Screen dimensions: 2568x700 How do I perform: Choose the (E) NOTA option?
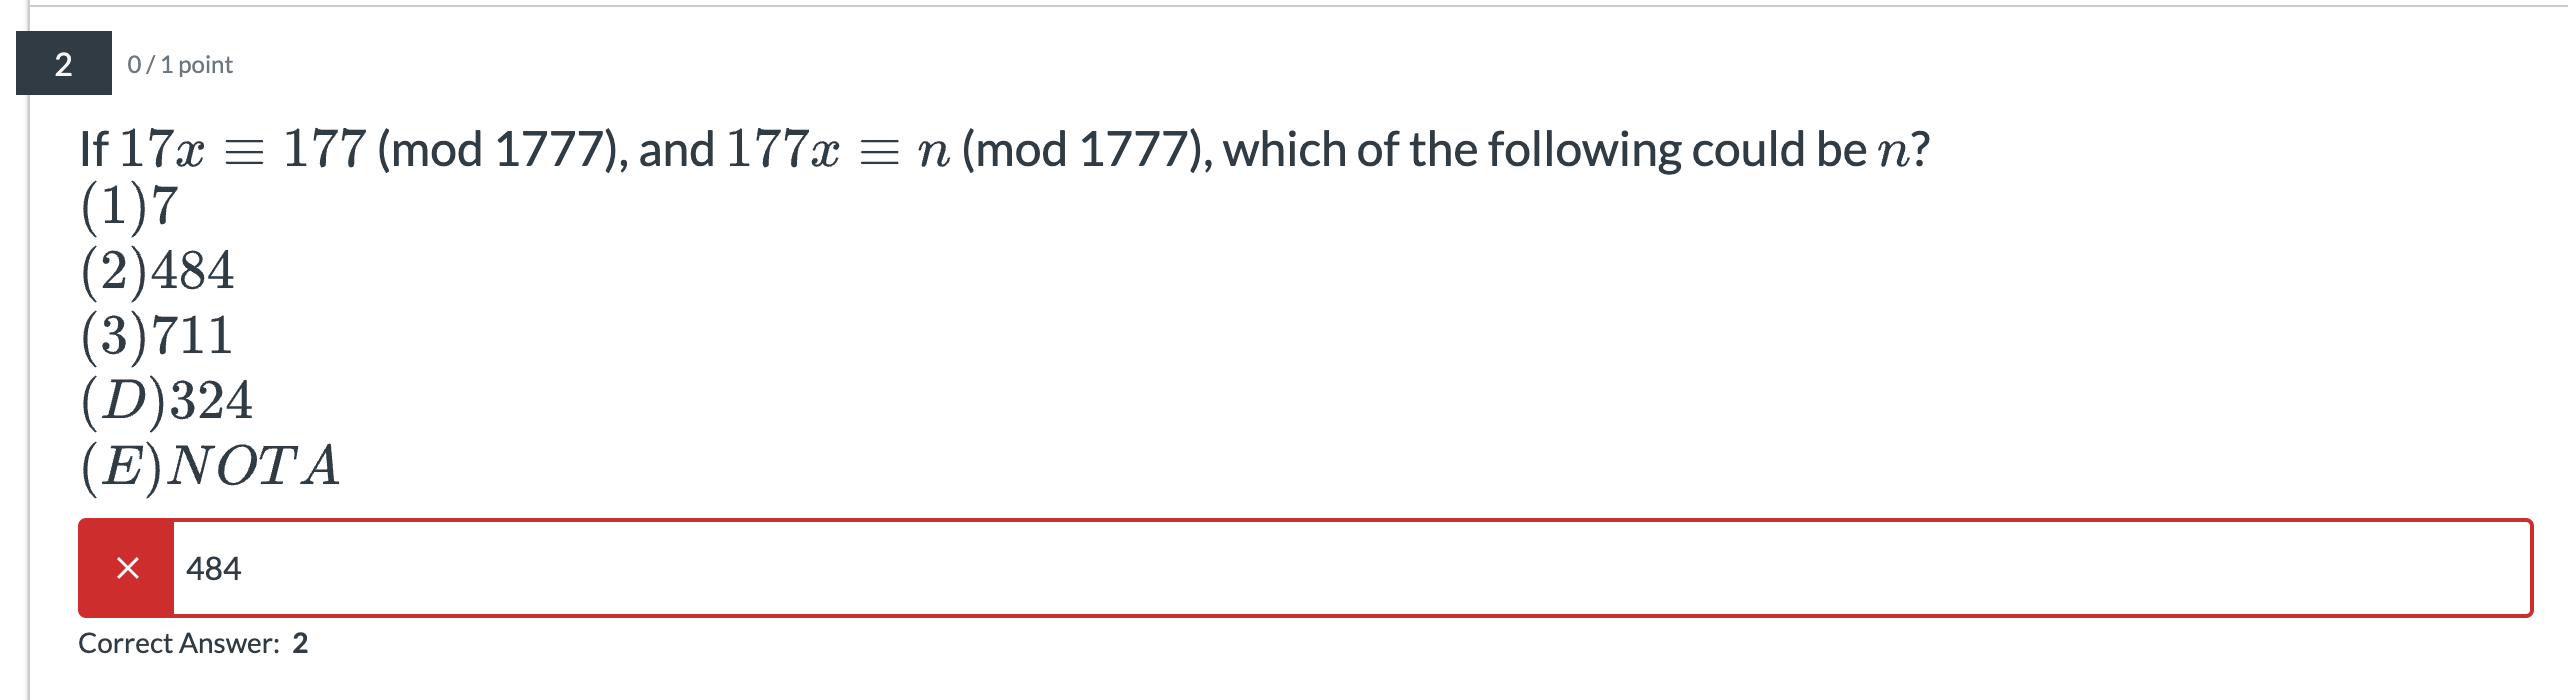[x=210, y=466]
